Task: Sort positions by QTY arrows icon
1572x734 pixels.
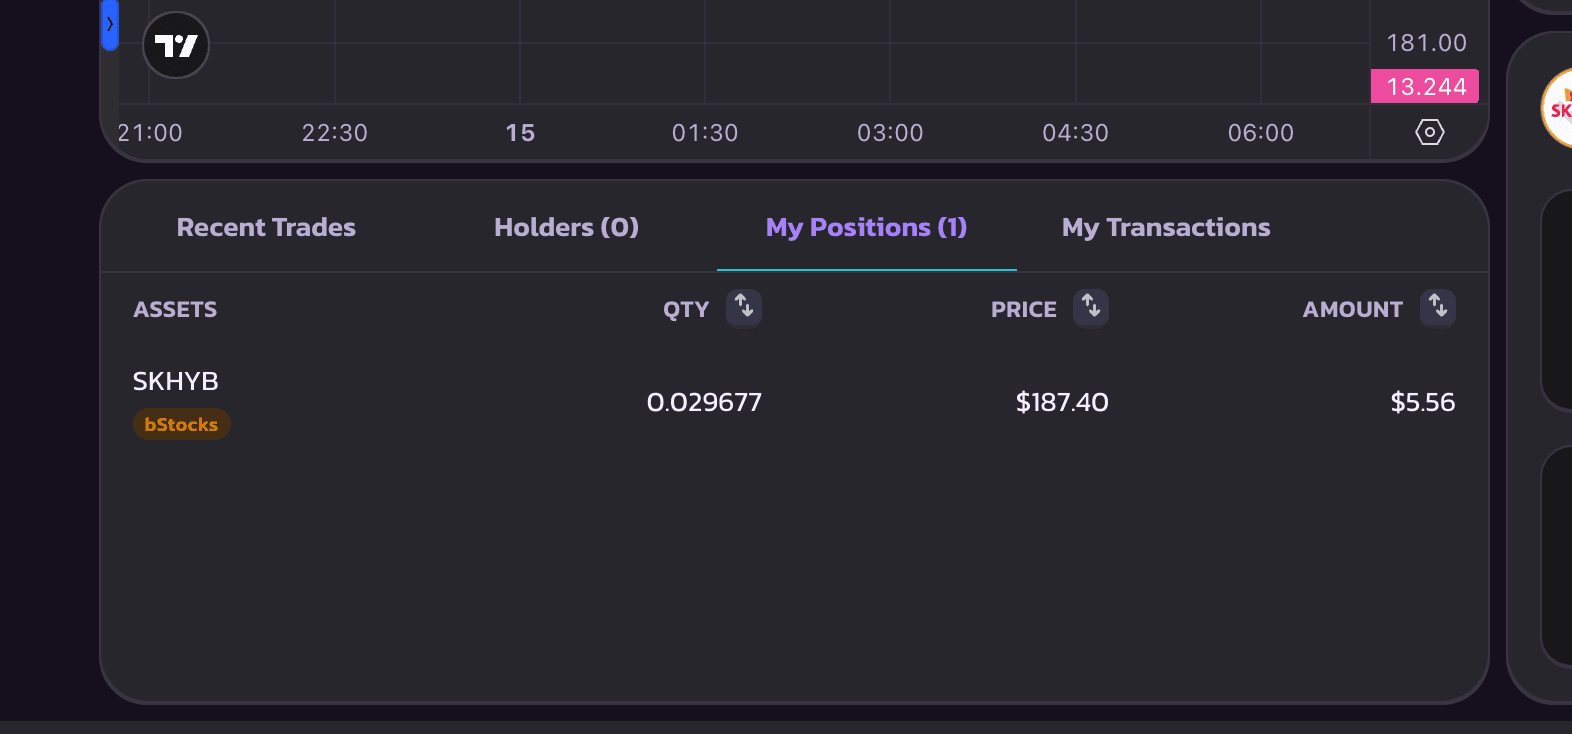Action: tap(744, 307)
